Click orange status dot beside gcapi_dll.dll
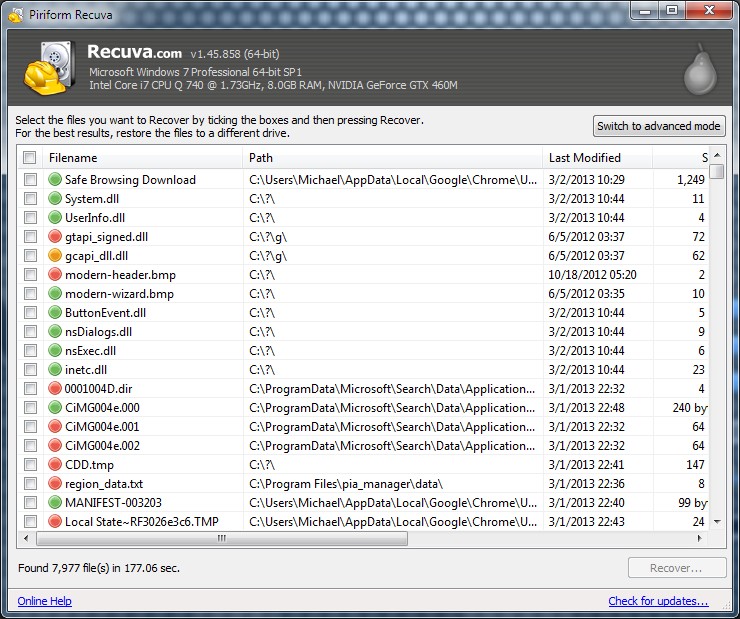Viewport: 740px width, 619px height. point(55,256)
